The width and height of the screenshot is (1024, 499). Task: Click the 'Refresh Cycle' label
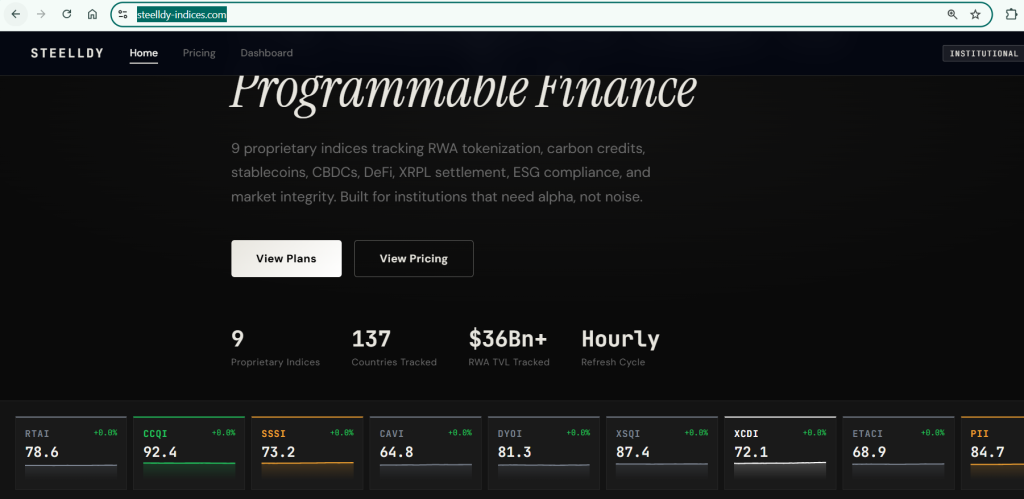613,362
